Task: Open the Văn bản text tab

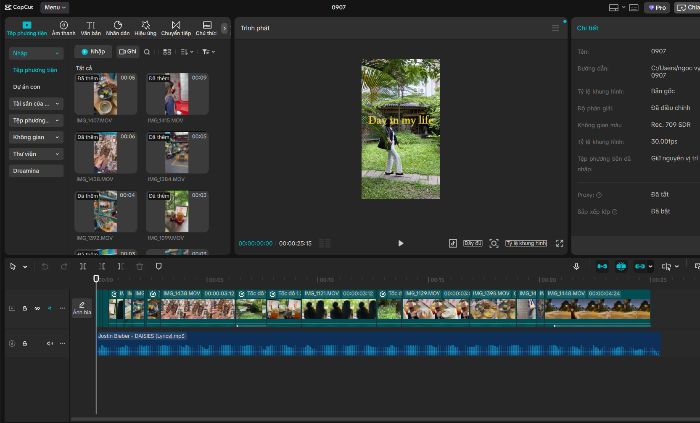Action: [x=91, y=28]
